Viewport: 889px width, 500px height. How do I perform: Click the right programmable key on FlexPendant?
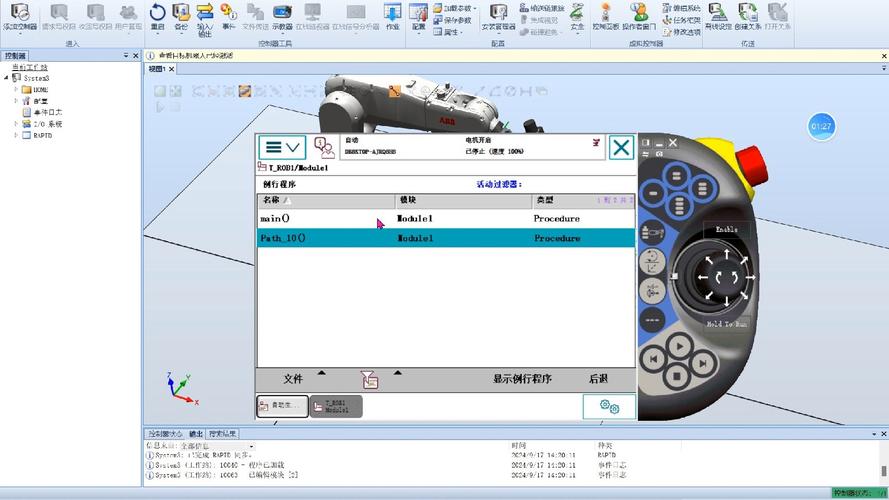click(x=702, y=188)
